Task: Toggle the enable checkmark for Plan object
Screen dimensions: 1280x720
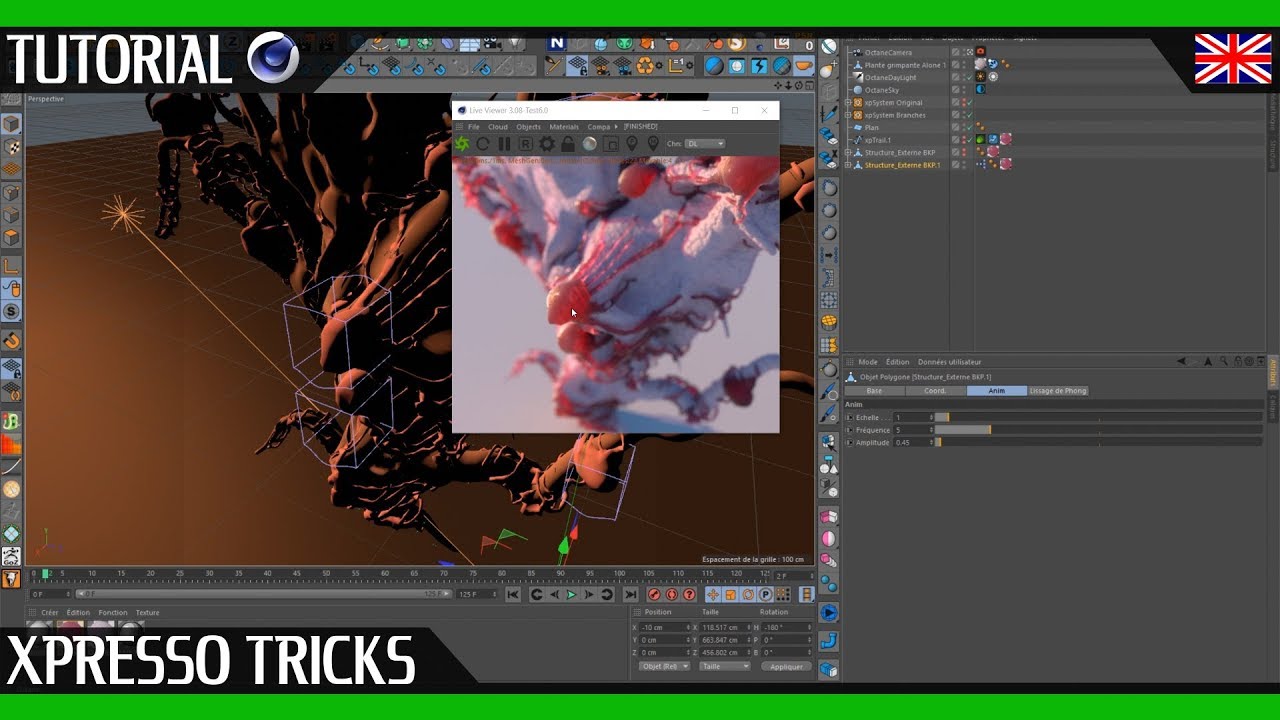Action: [x=968, y=128]
